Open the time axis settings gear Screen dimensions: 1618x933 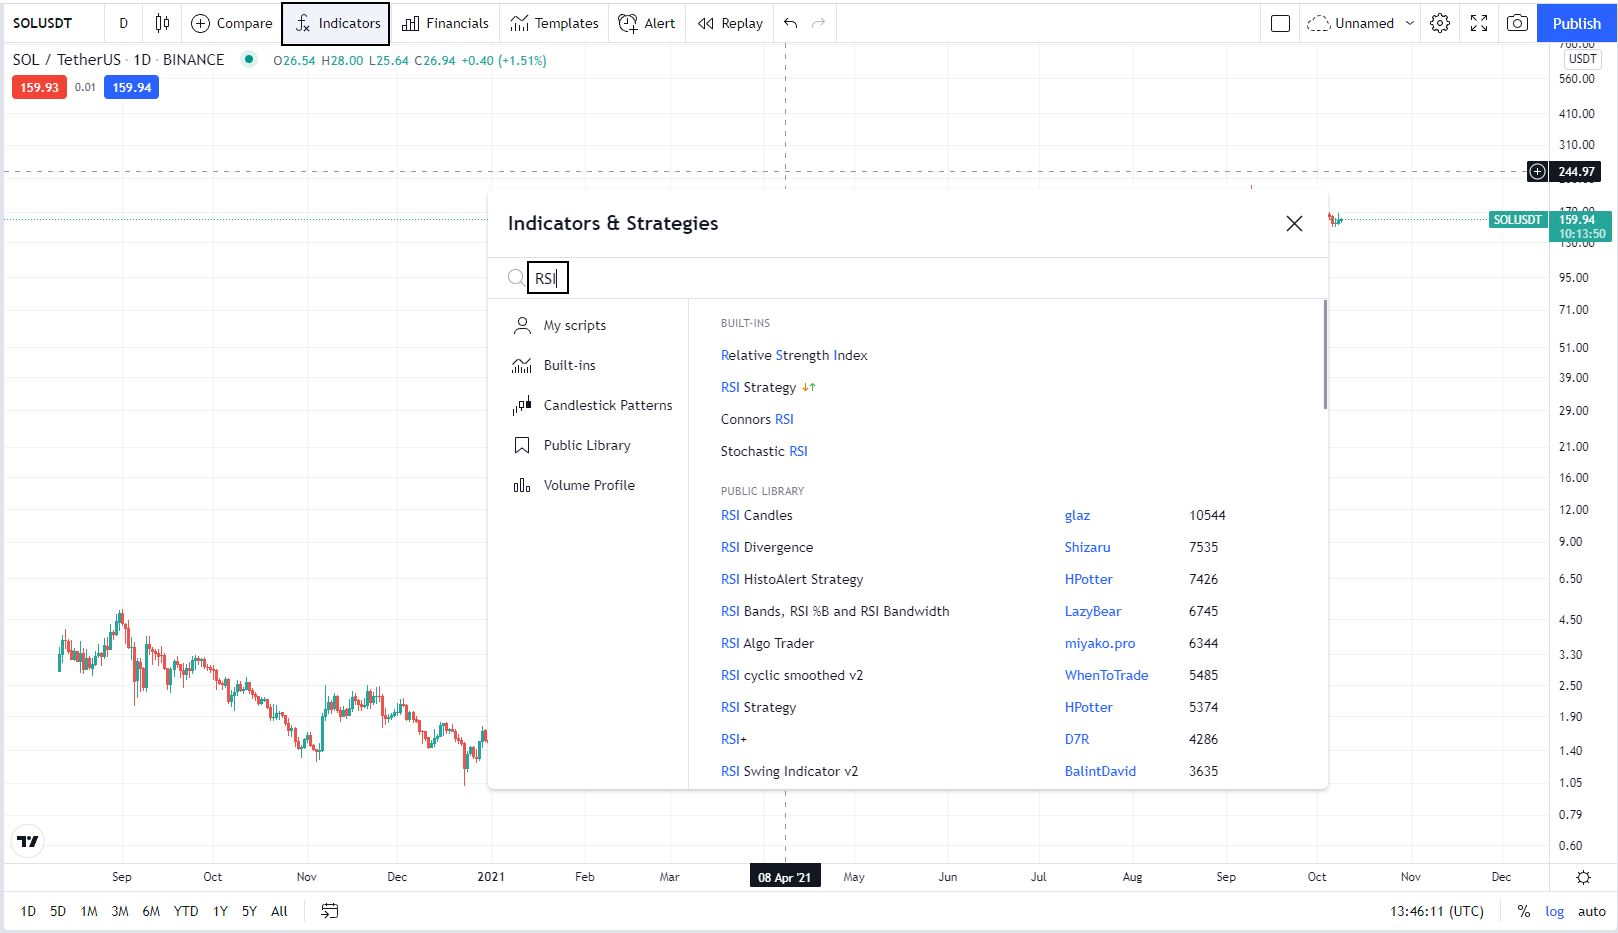[x=1583, y=877]
